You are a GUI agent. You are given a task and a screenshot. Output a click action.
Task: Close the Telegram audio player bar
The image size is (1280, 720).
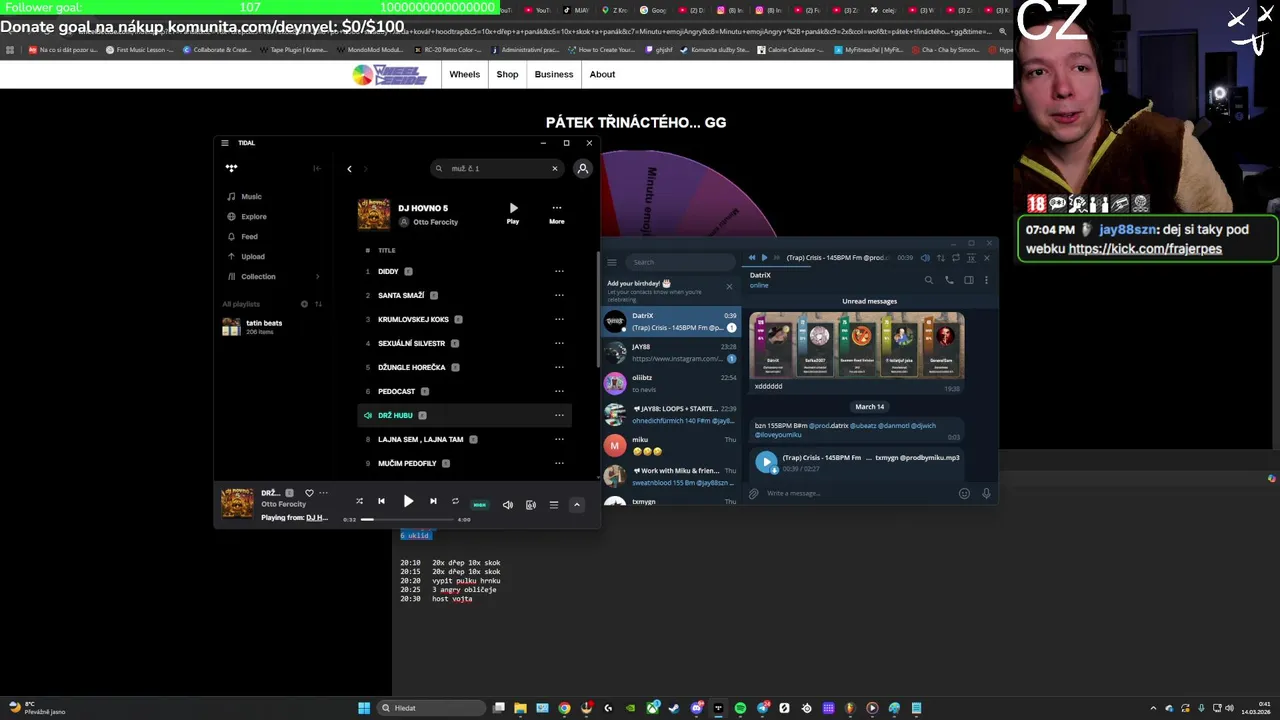986,258
